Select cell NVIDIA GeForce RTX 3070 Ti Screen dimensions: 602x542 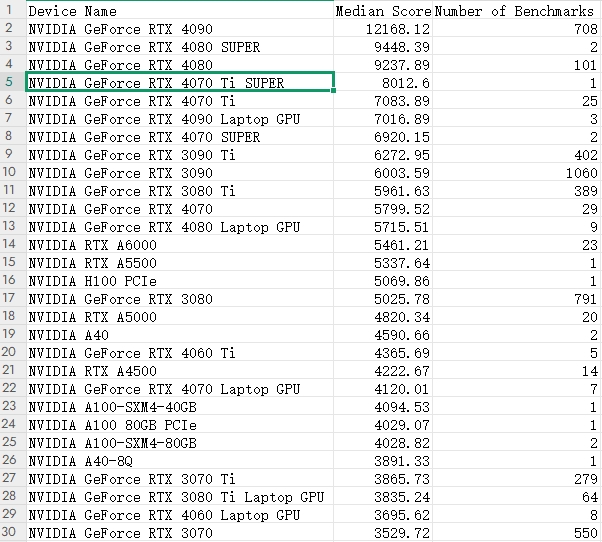[180, 478]
